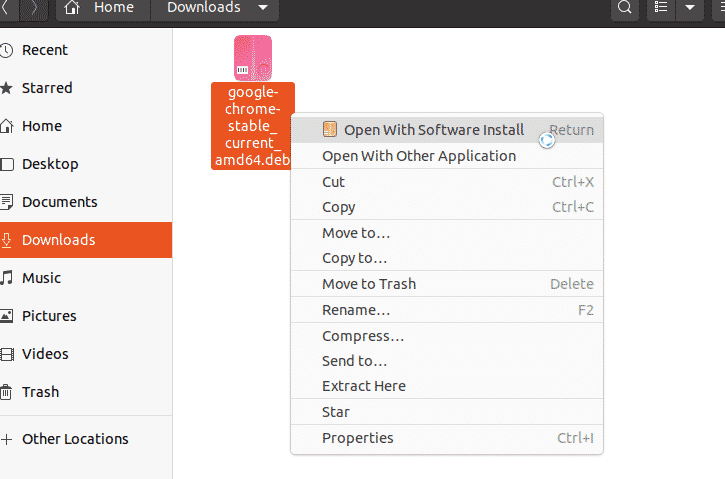Click the plus icon beside Other Locations
Screen dimensions: 725x479
(6, 439)
